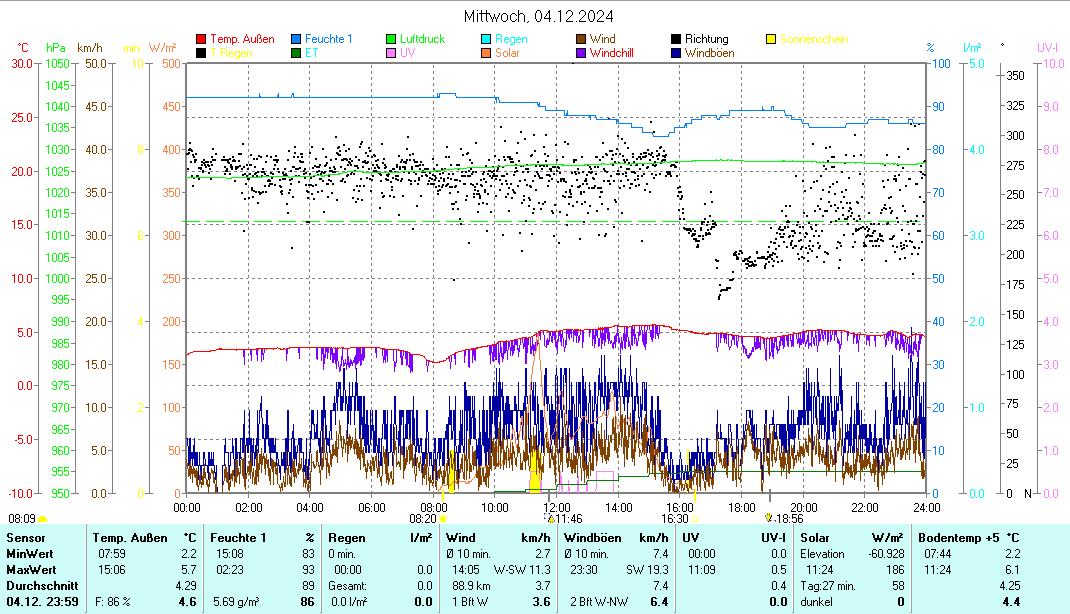
Task: Click the 11:46 marker under the time axis
Action: pos(564,518)
